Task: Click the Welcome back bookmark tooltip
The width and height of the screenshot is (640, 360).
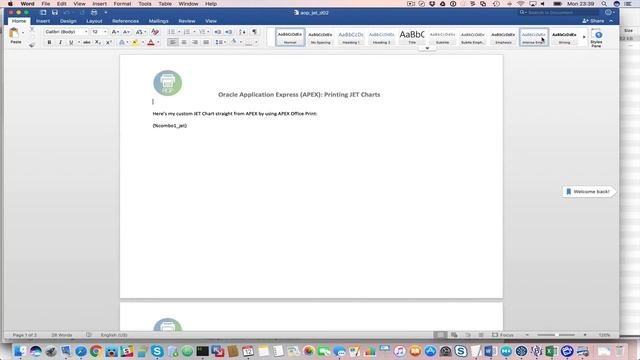Action: [x=588, y=191]
